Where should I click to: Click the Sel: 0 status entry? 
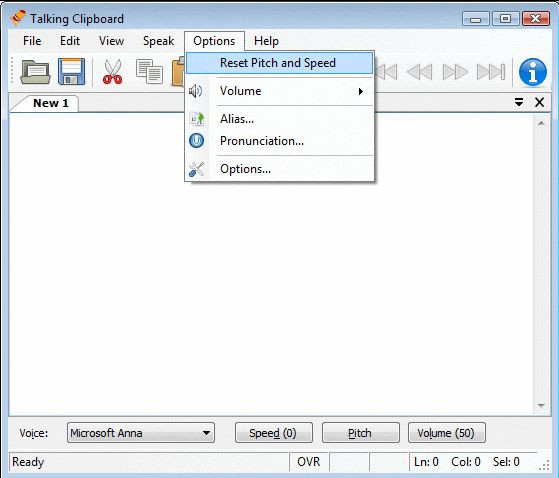[x=506, y=462]
